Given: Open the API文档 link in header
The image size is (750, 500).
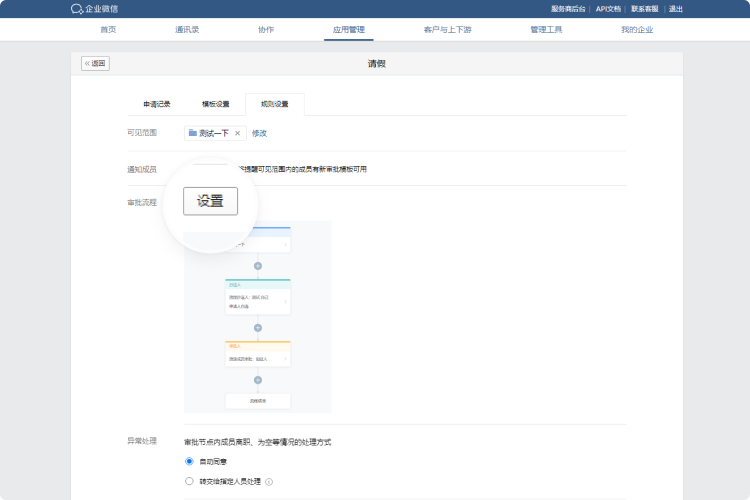Looking at the screenshot, I should coord(608,9).
